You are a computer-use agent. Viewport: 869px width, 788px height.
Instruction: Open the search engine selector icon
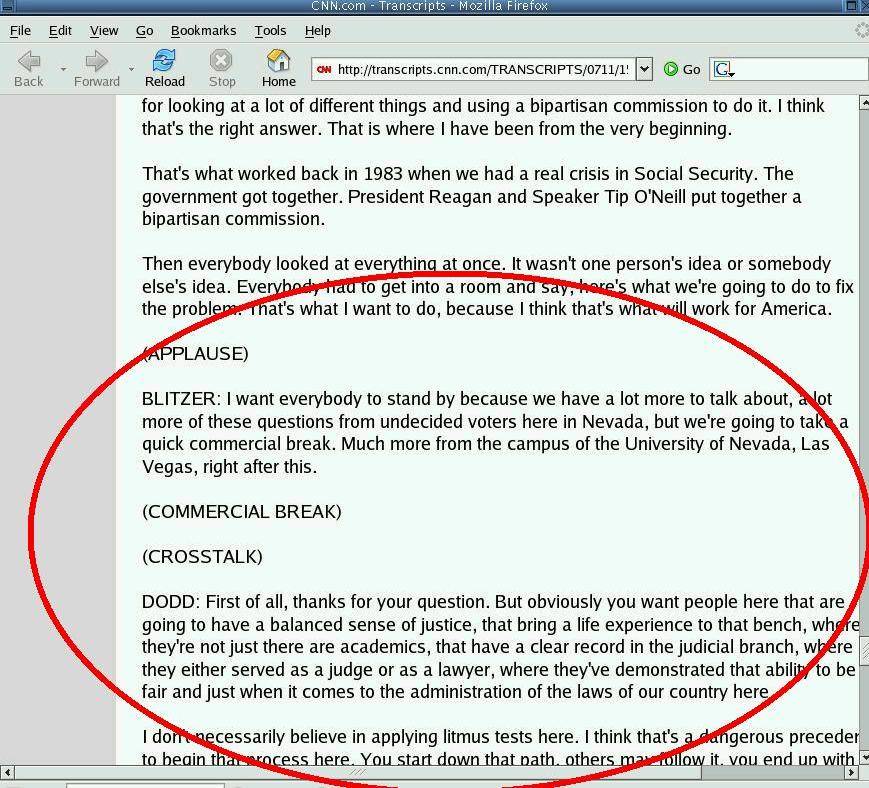[723, 69]
